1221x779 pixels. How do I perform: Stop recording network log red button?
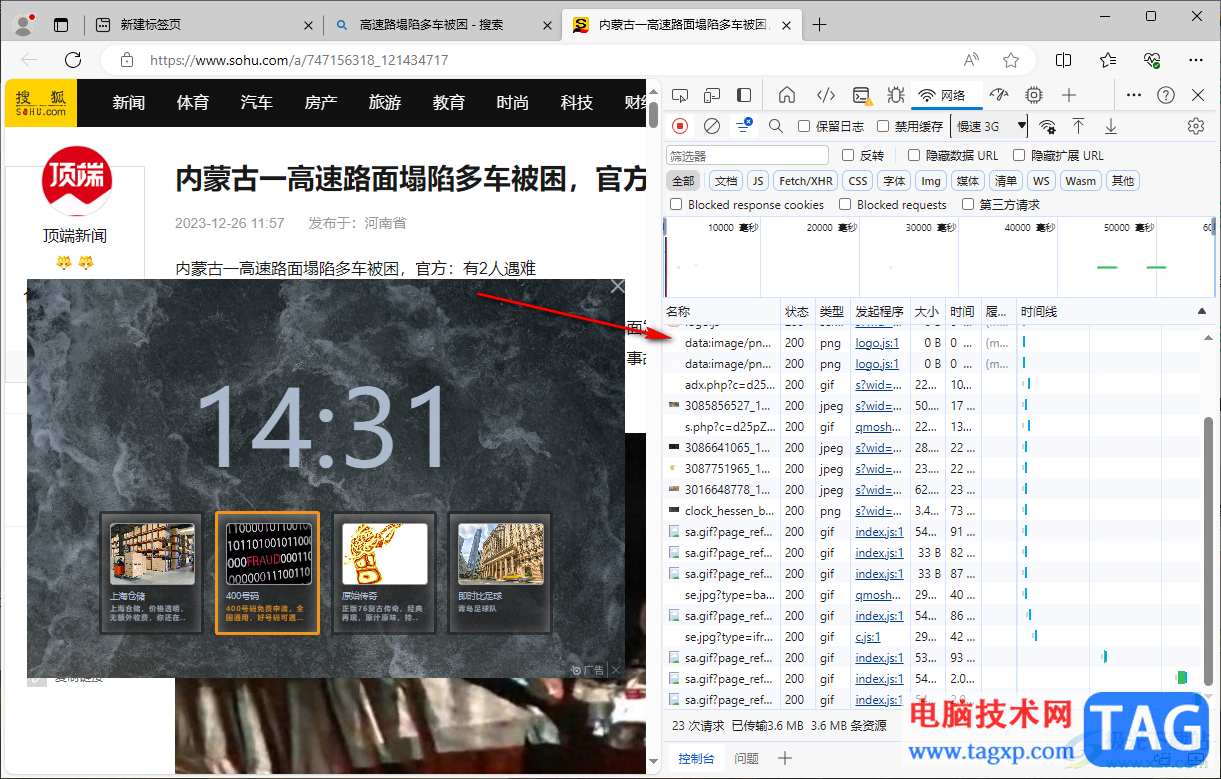point(680,126)
